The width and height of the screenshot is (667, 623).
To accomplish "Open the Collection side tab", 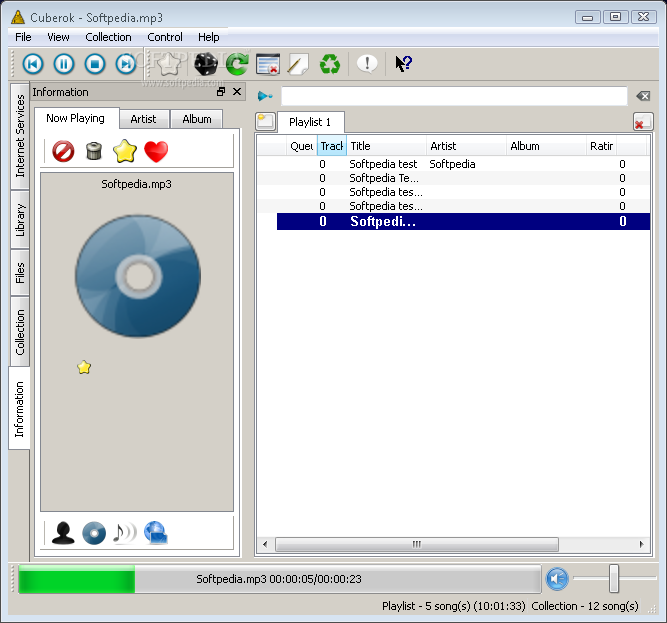I will 20,332.
